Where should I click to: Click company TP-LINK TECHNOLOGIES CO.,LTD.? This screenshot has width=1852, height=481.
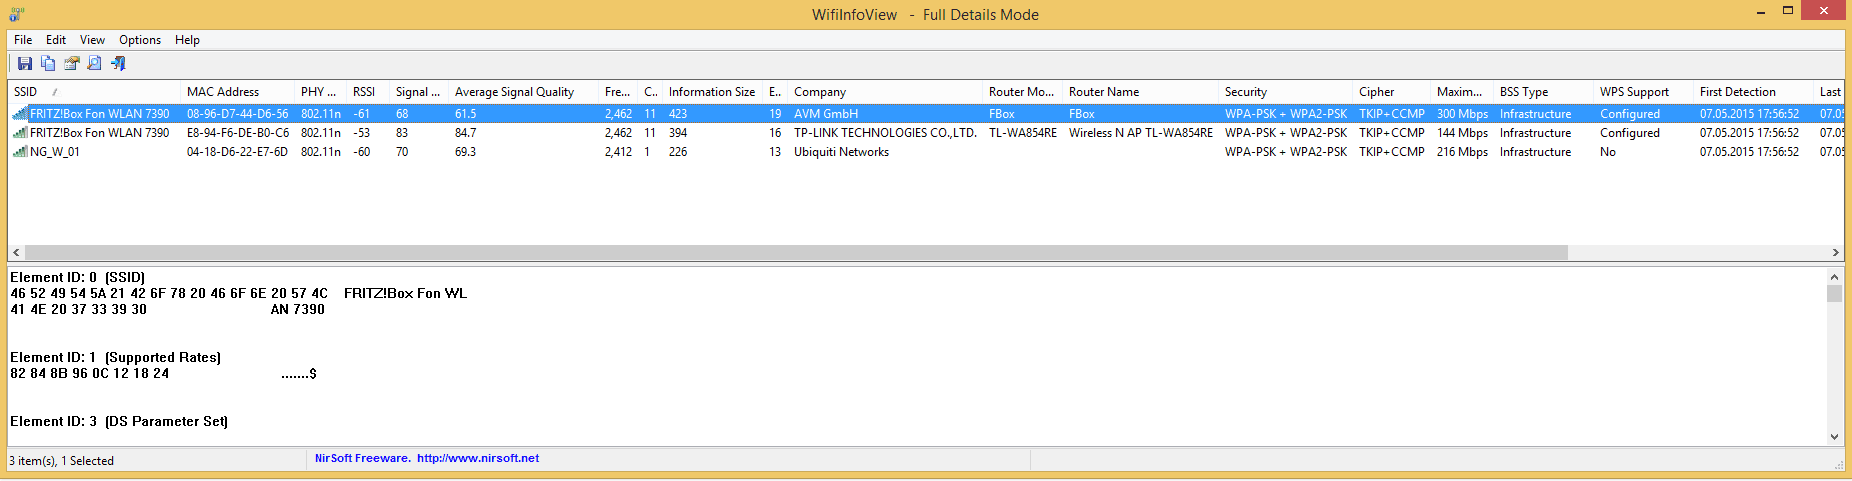885,133
